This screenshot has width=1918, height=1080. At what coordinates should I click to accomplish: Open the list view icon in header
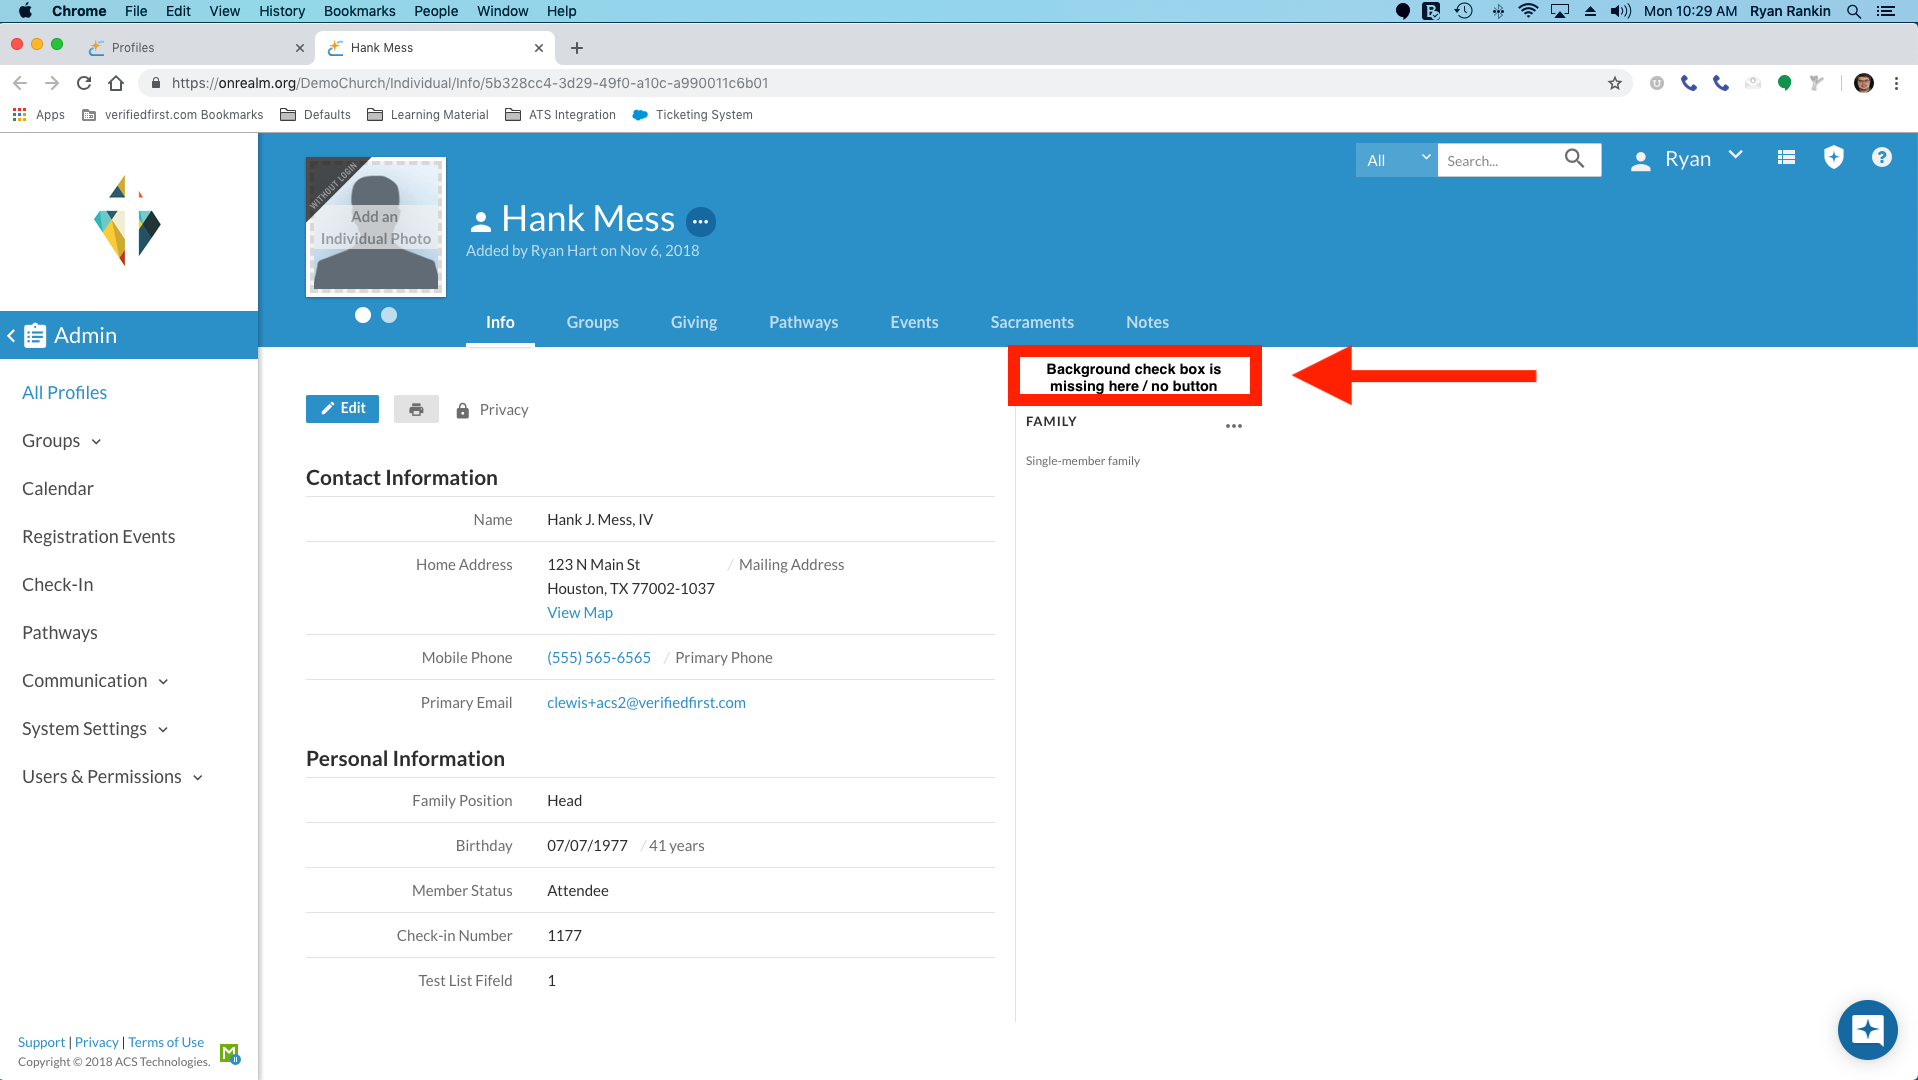(1786, 158)
